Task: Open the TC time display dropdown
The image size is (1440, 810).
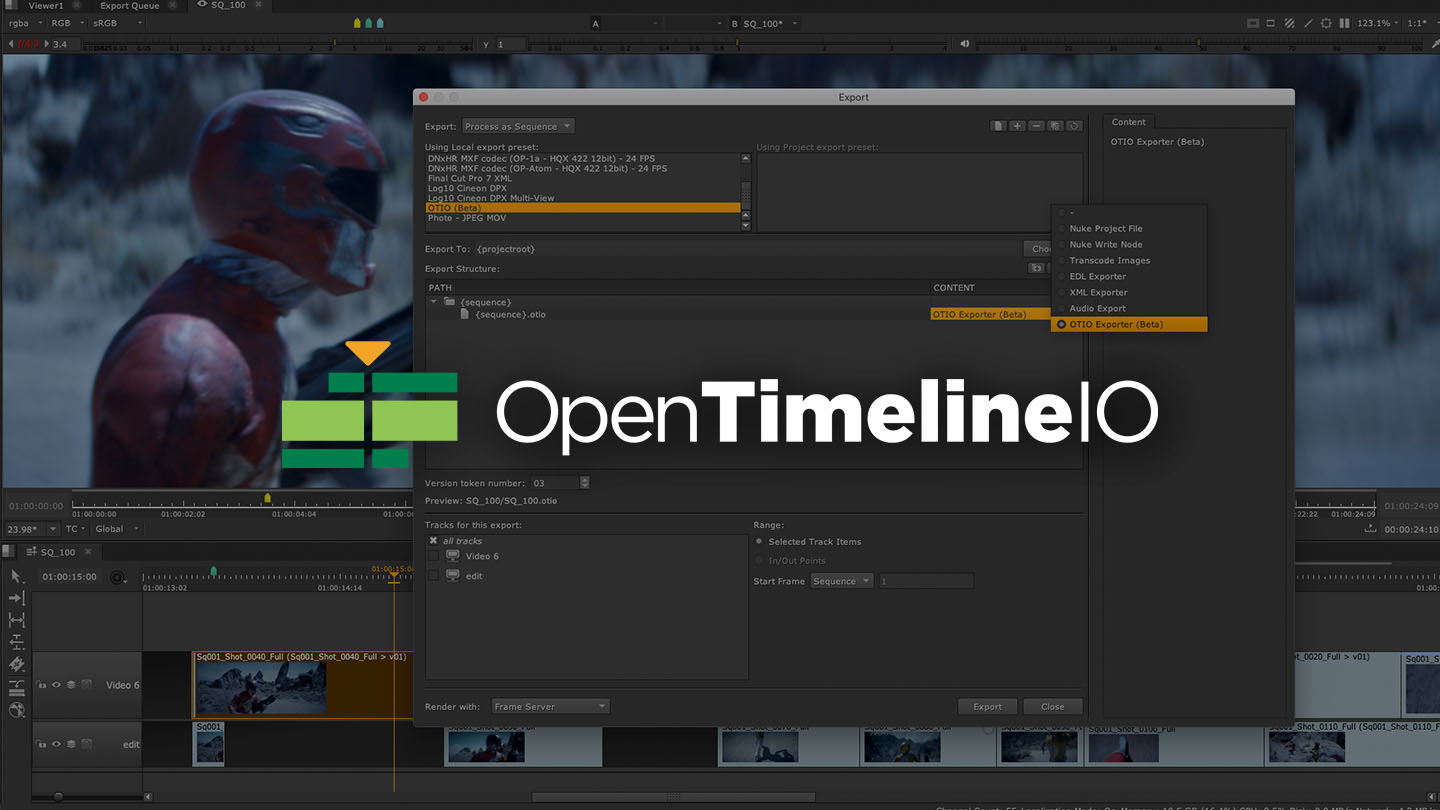Action: click(75, 529)
